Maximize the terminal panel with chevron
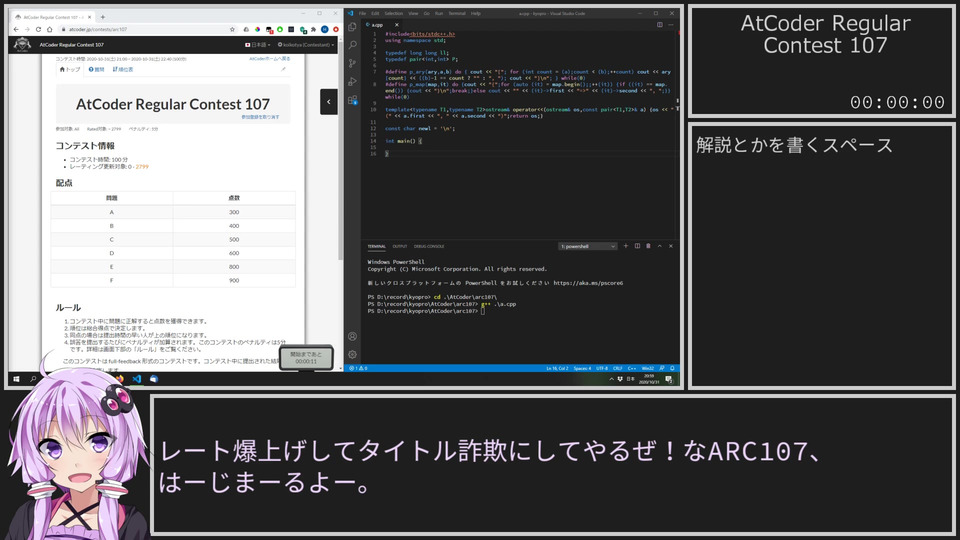This screenshot has height=540, width=960. [x=659, y=246]
